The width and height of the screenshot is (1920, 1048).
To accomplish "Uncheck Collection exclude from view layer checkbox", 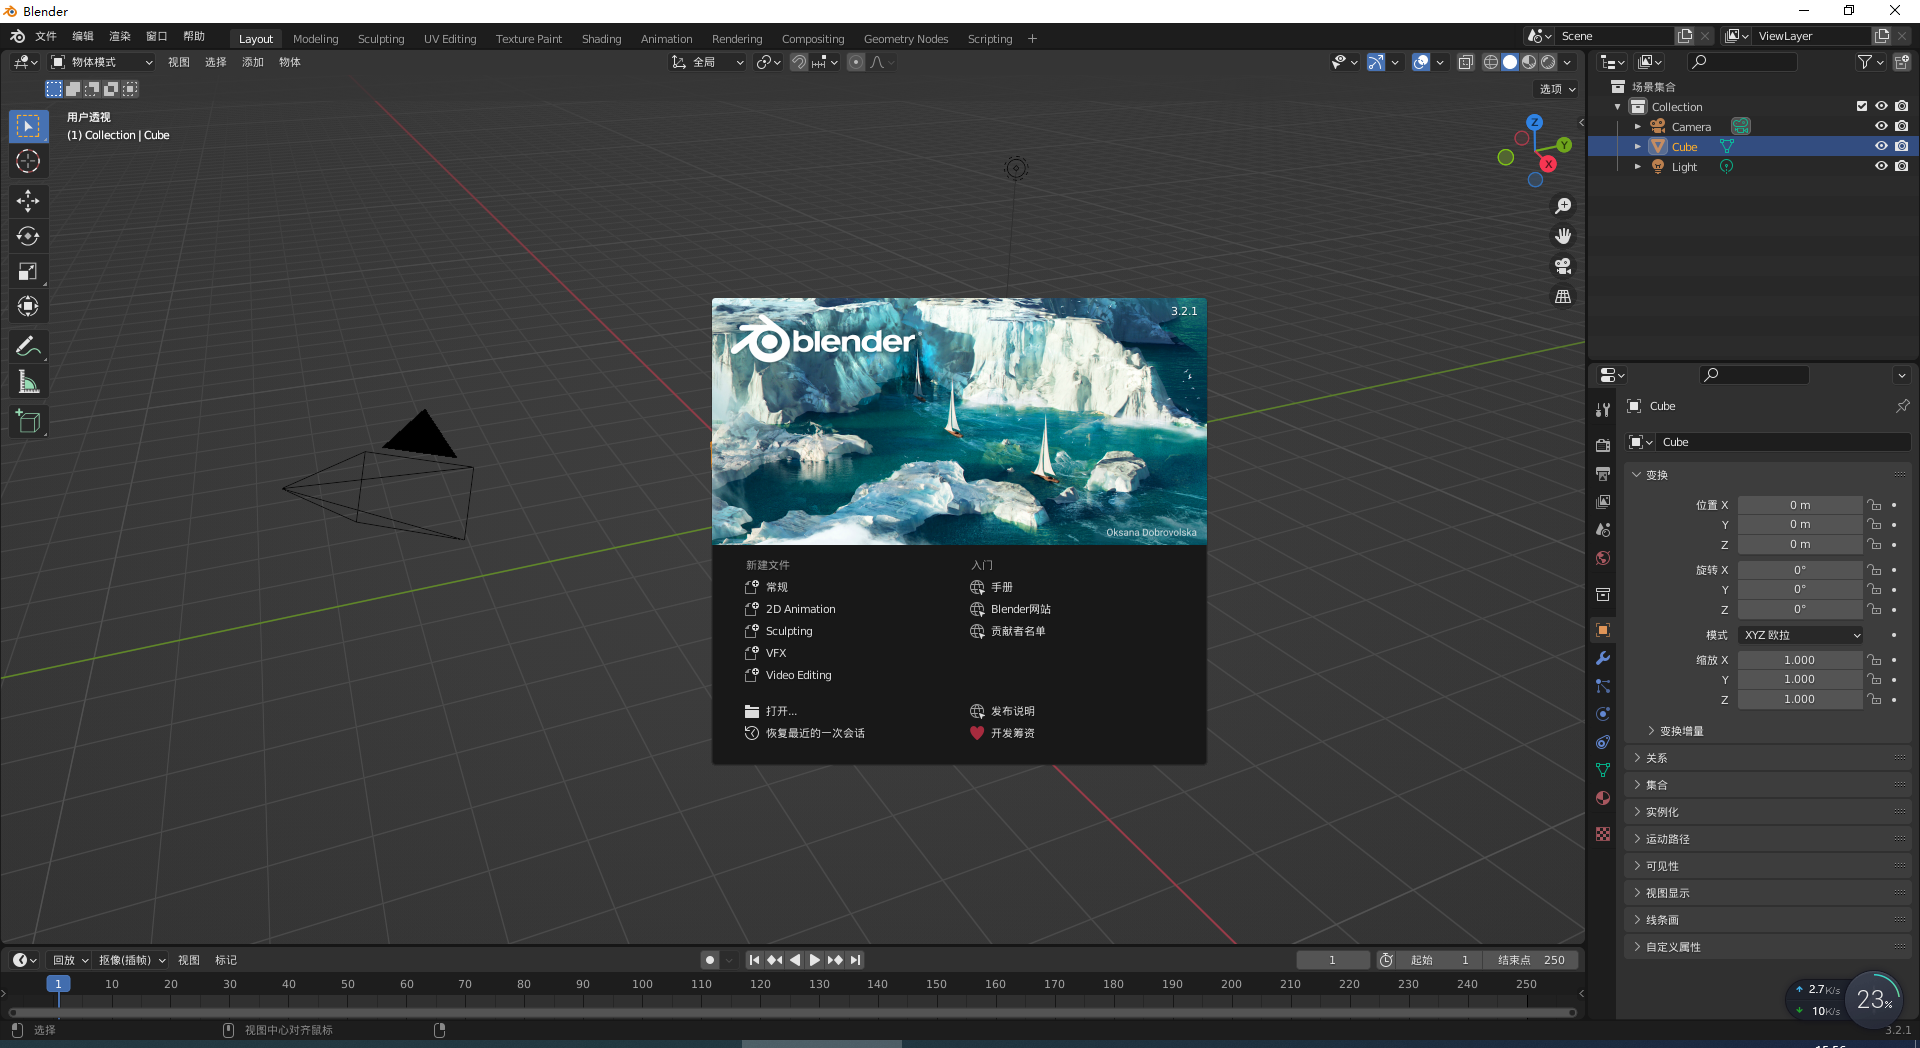I will point(1861,106).
